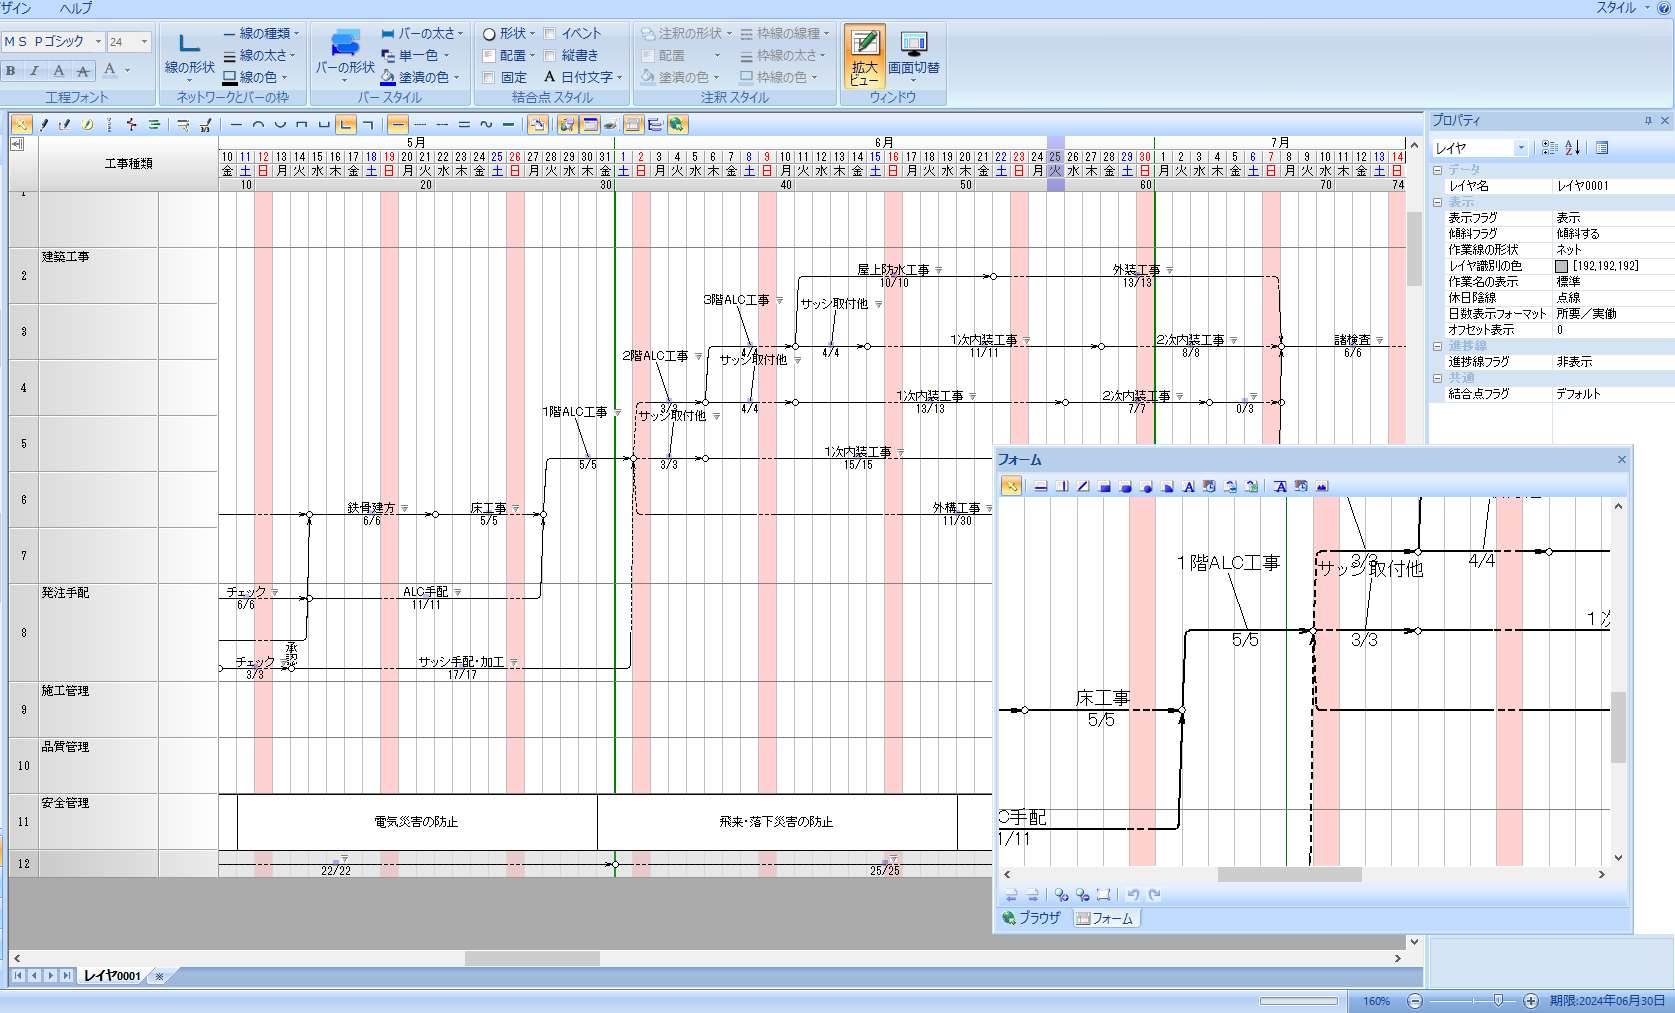Open the ヘルプ menu

[x=75, y=8]
